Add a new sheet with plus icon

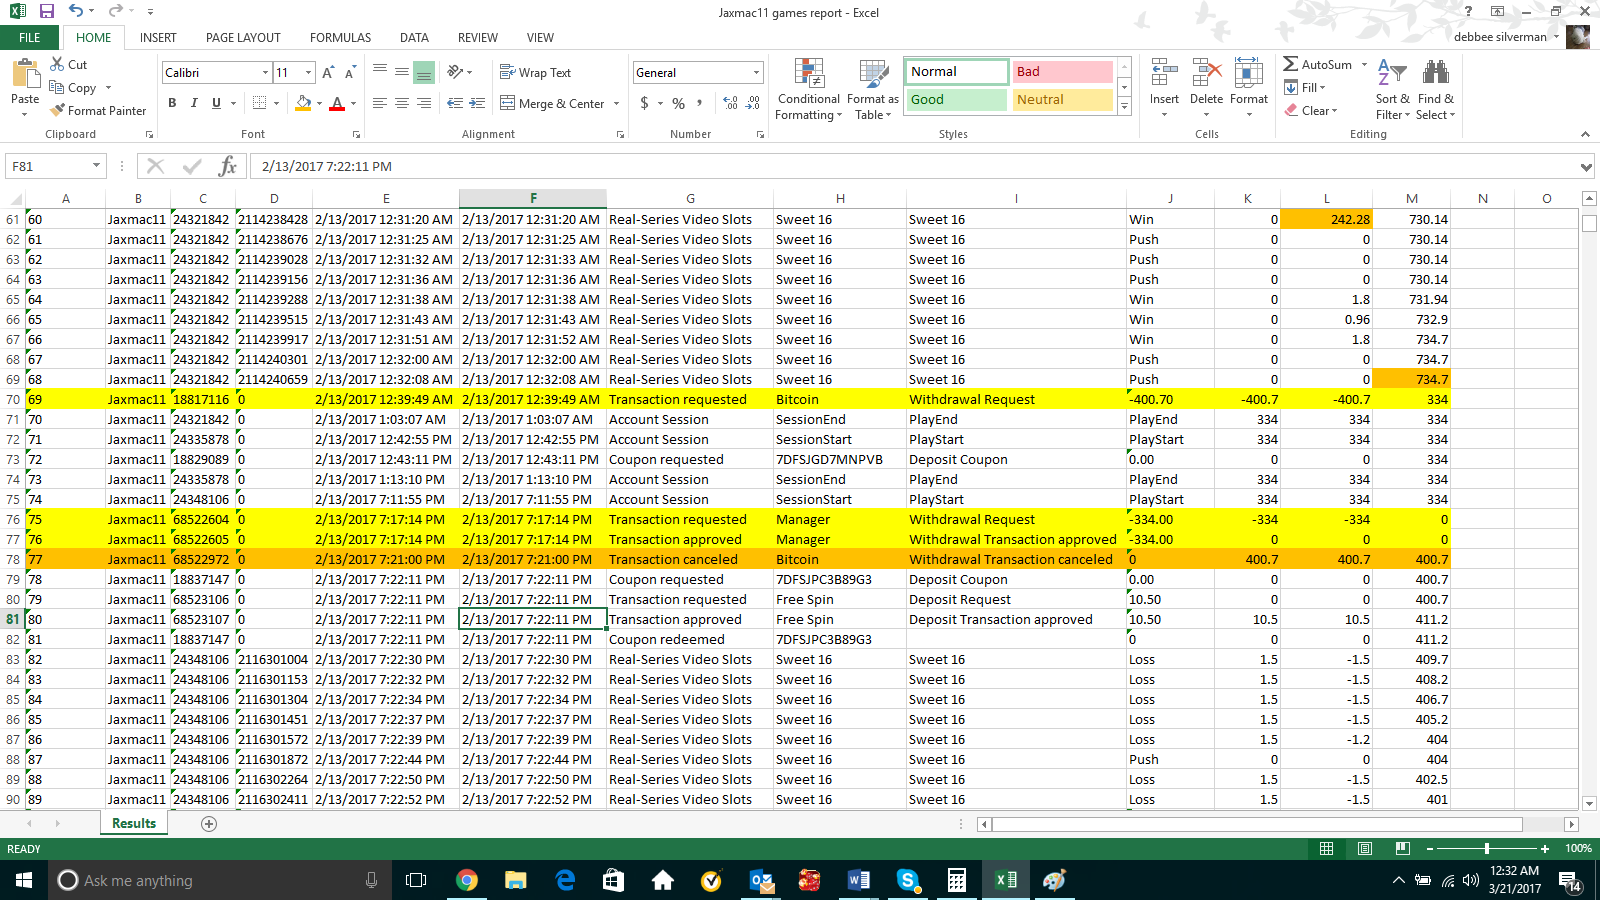pos(209,824)
